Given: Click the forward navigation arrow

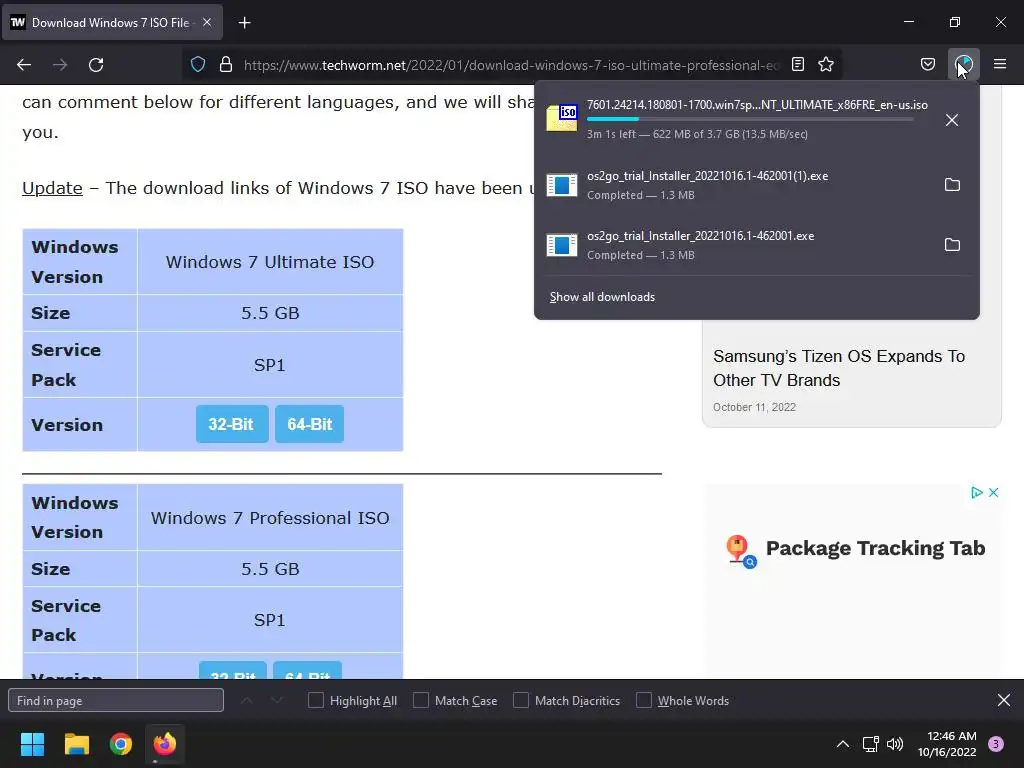Looking at the screenshot, I should [x=60, y=65].
